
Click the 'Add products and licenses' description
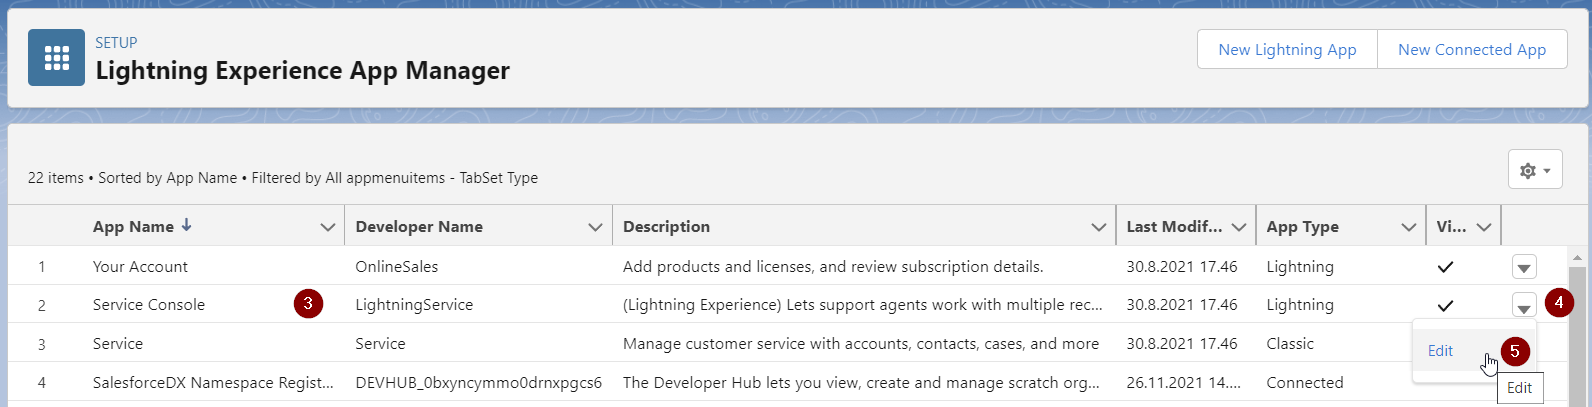pyautogui.click(x=833, y=267)
